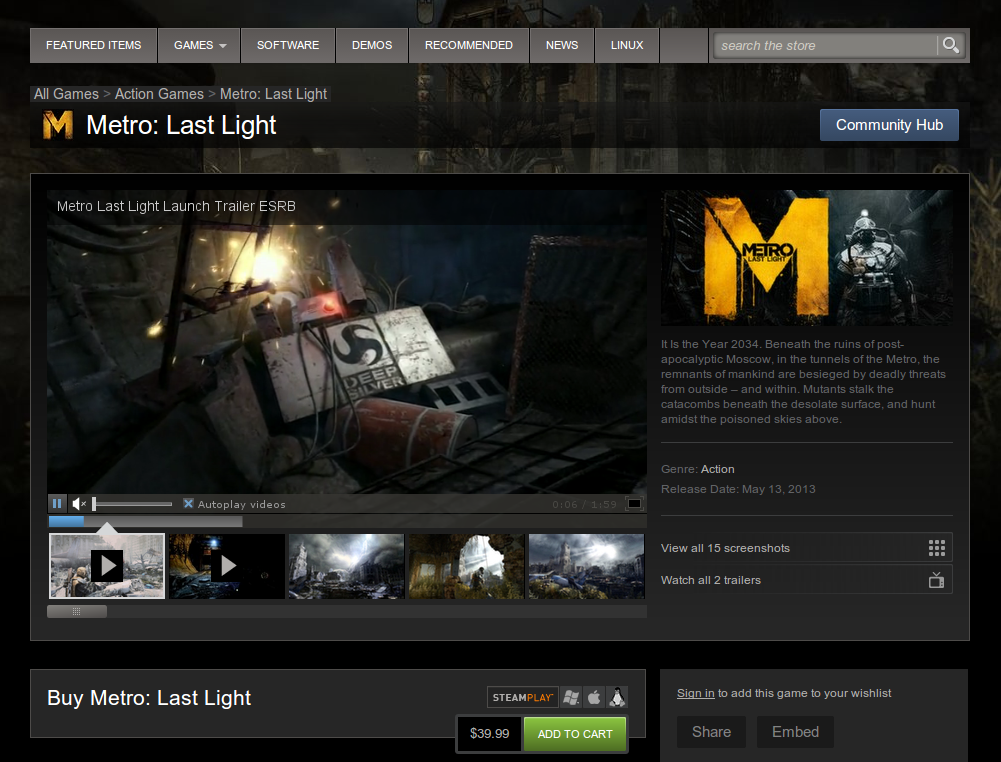Click the Release Date May 13, 2013 text
Viewport: 1001px width, 762px height.
pyautogui.click(x=738, y=489)
